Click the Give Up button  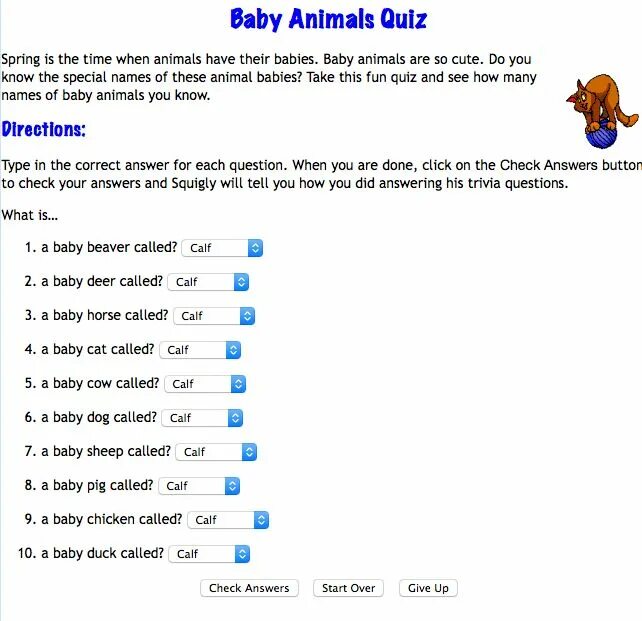(428, 588)
